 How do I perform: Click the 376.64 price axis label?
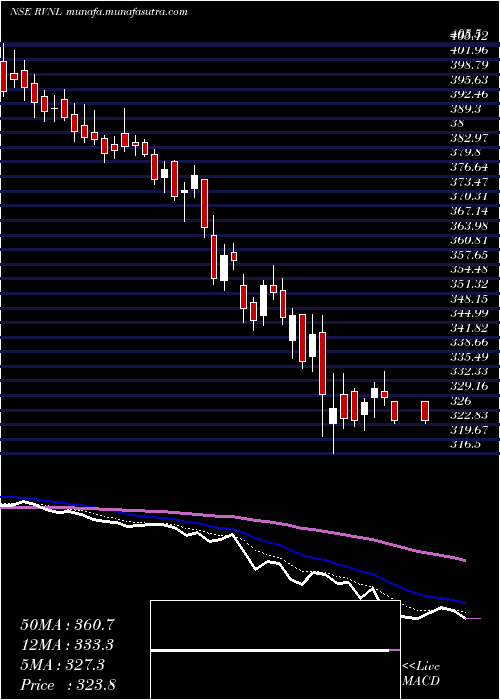(468, 167)
